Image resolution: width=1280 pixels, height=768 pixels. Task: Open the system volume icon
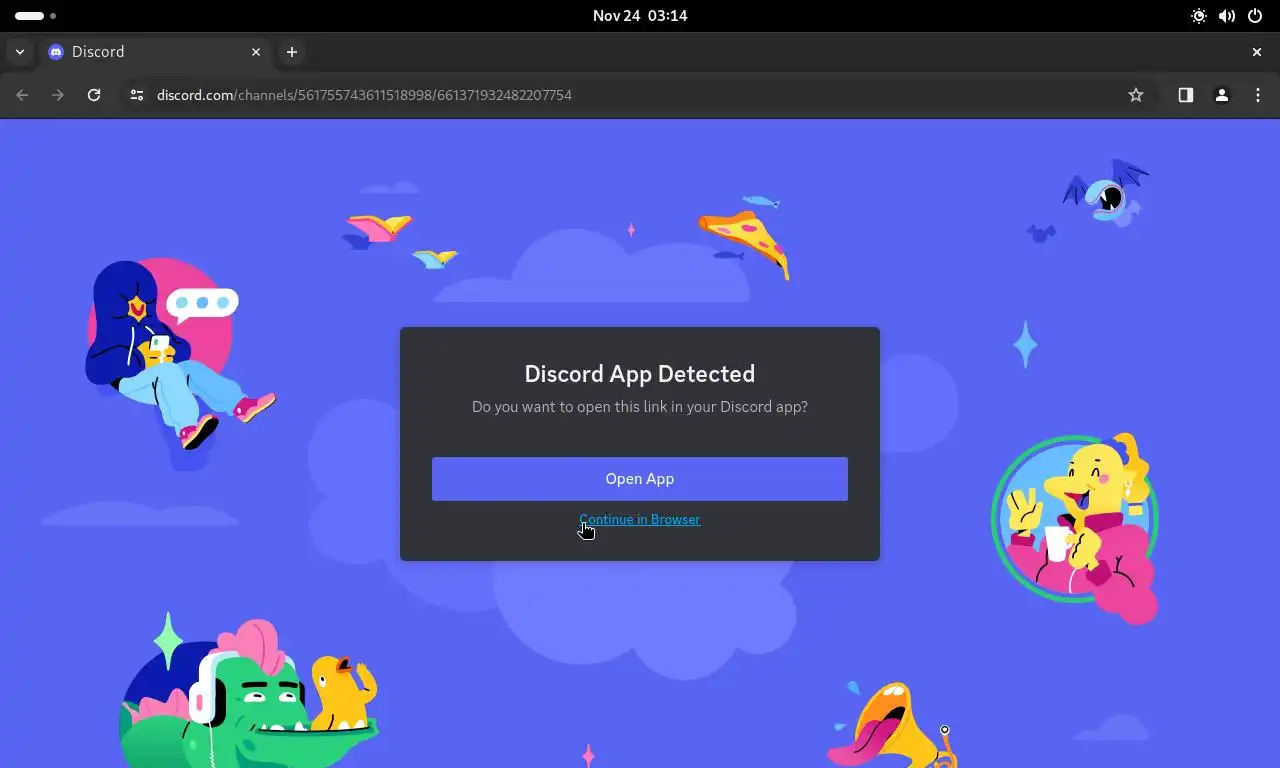point(1227,15)
